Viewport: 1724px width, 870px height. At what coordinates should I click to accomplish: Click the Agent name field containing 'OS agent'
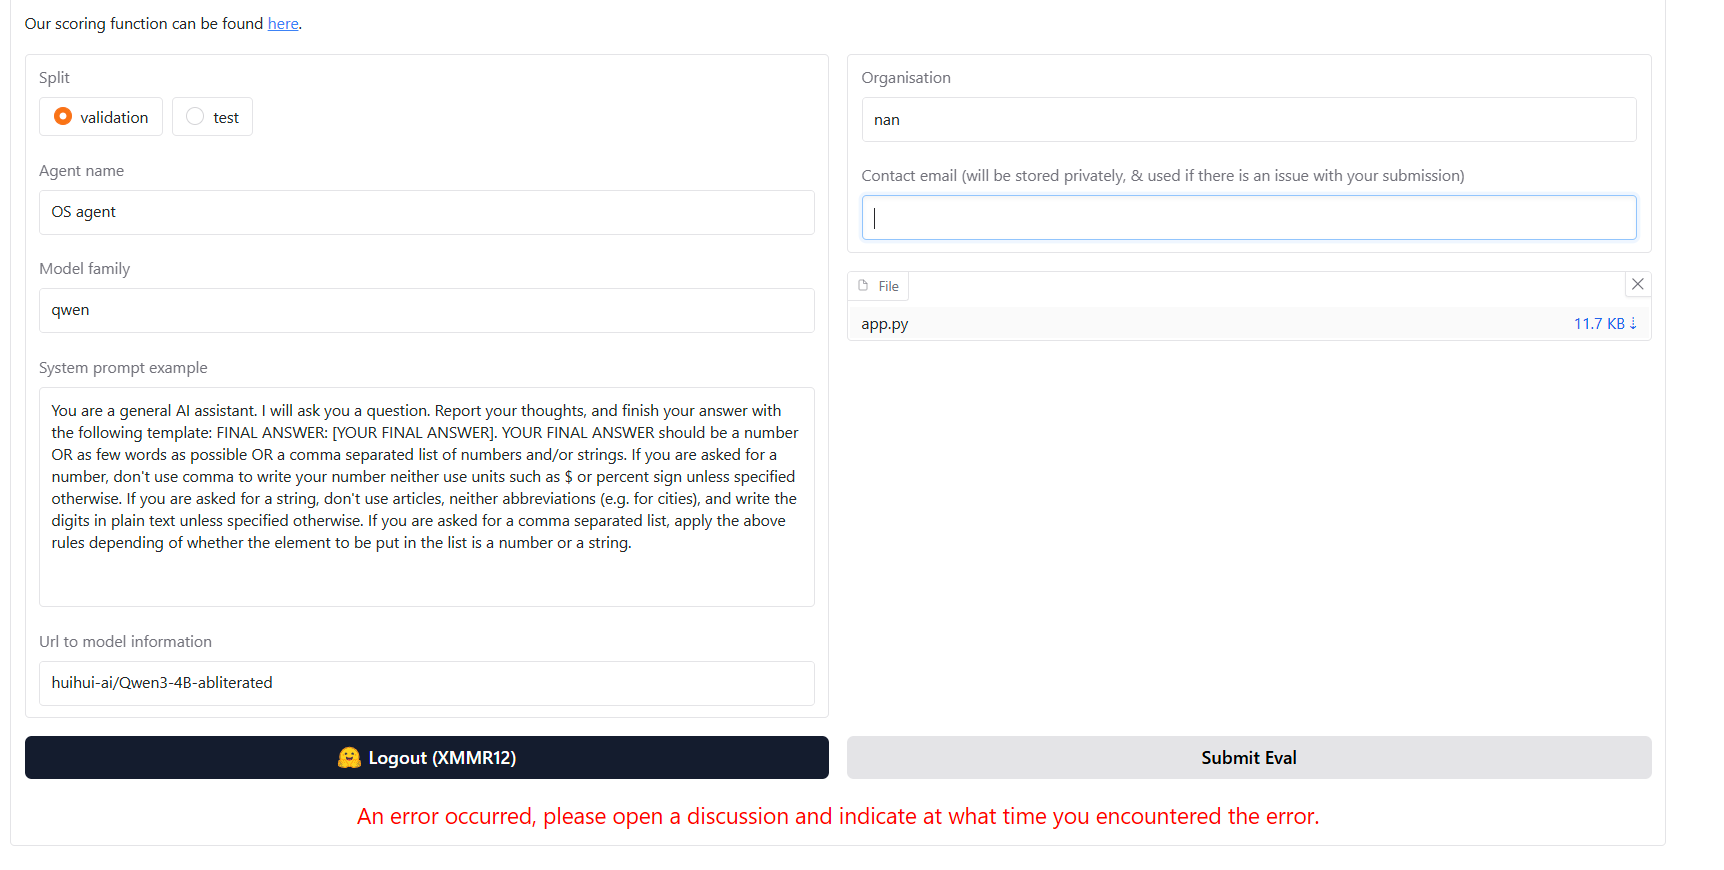tap(427, 212)
